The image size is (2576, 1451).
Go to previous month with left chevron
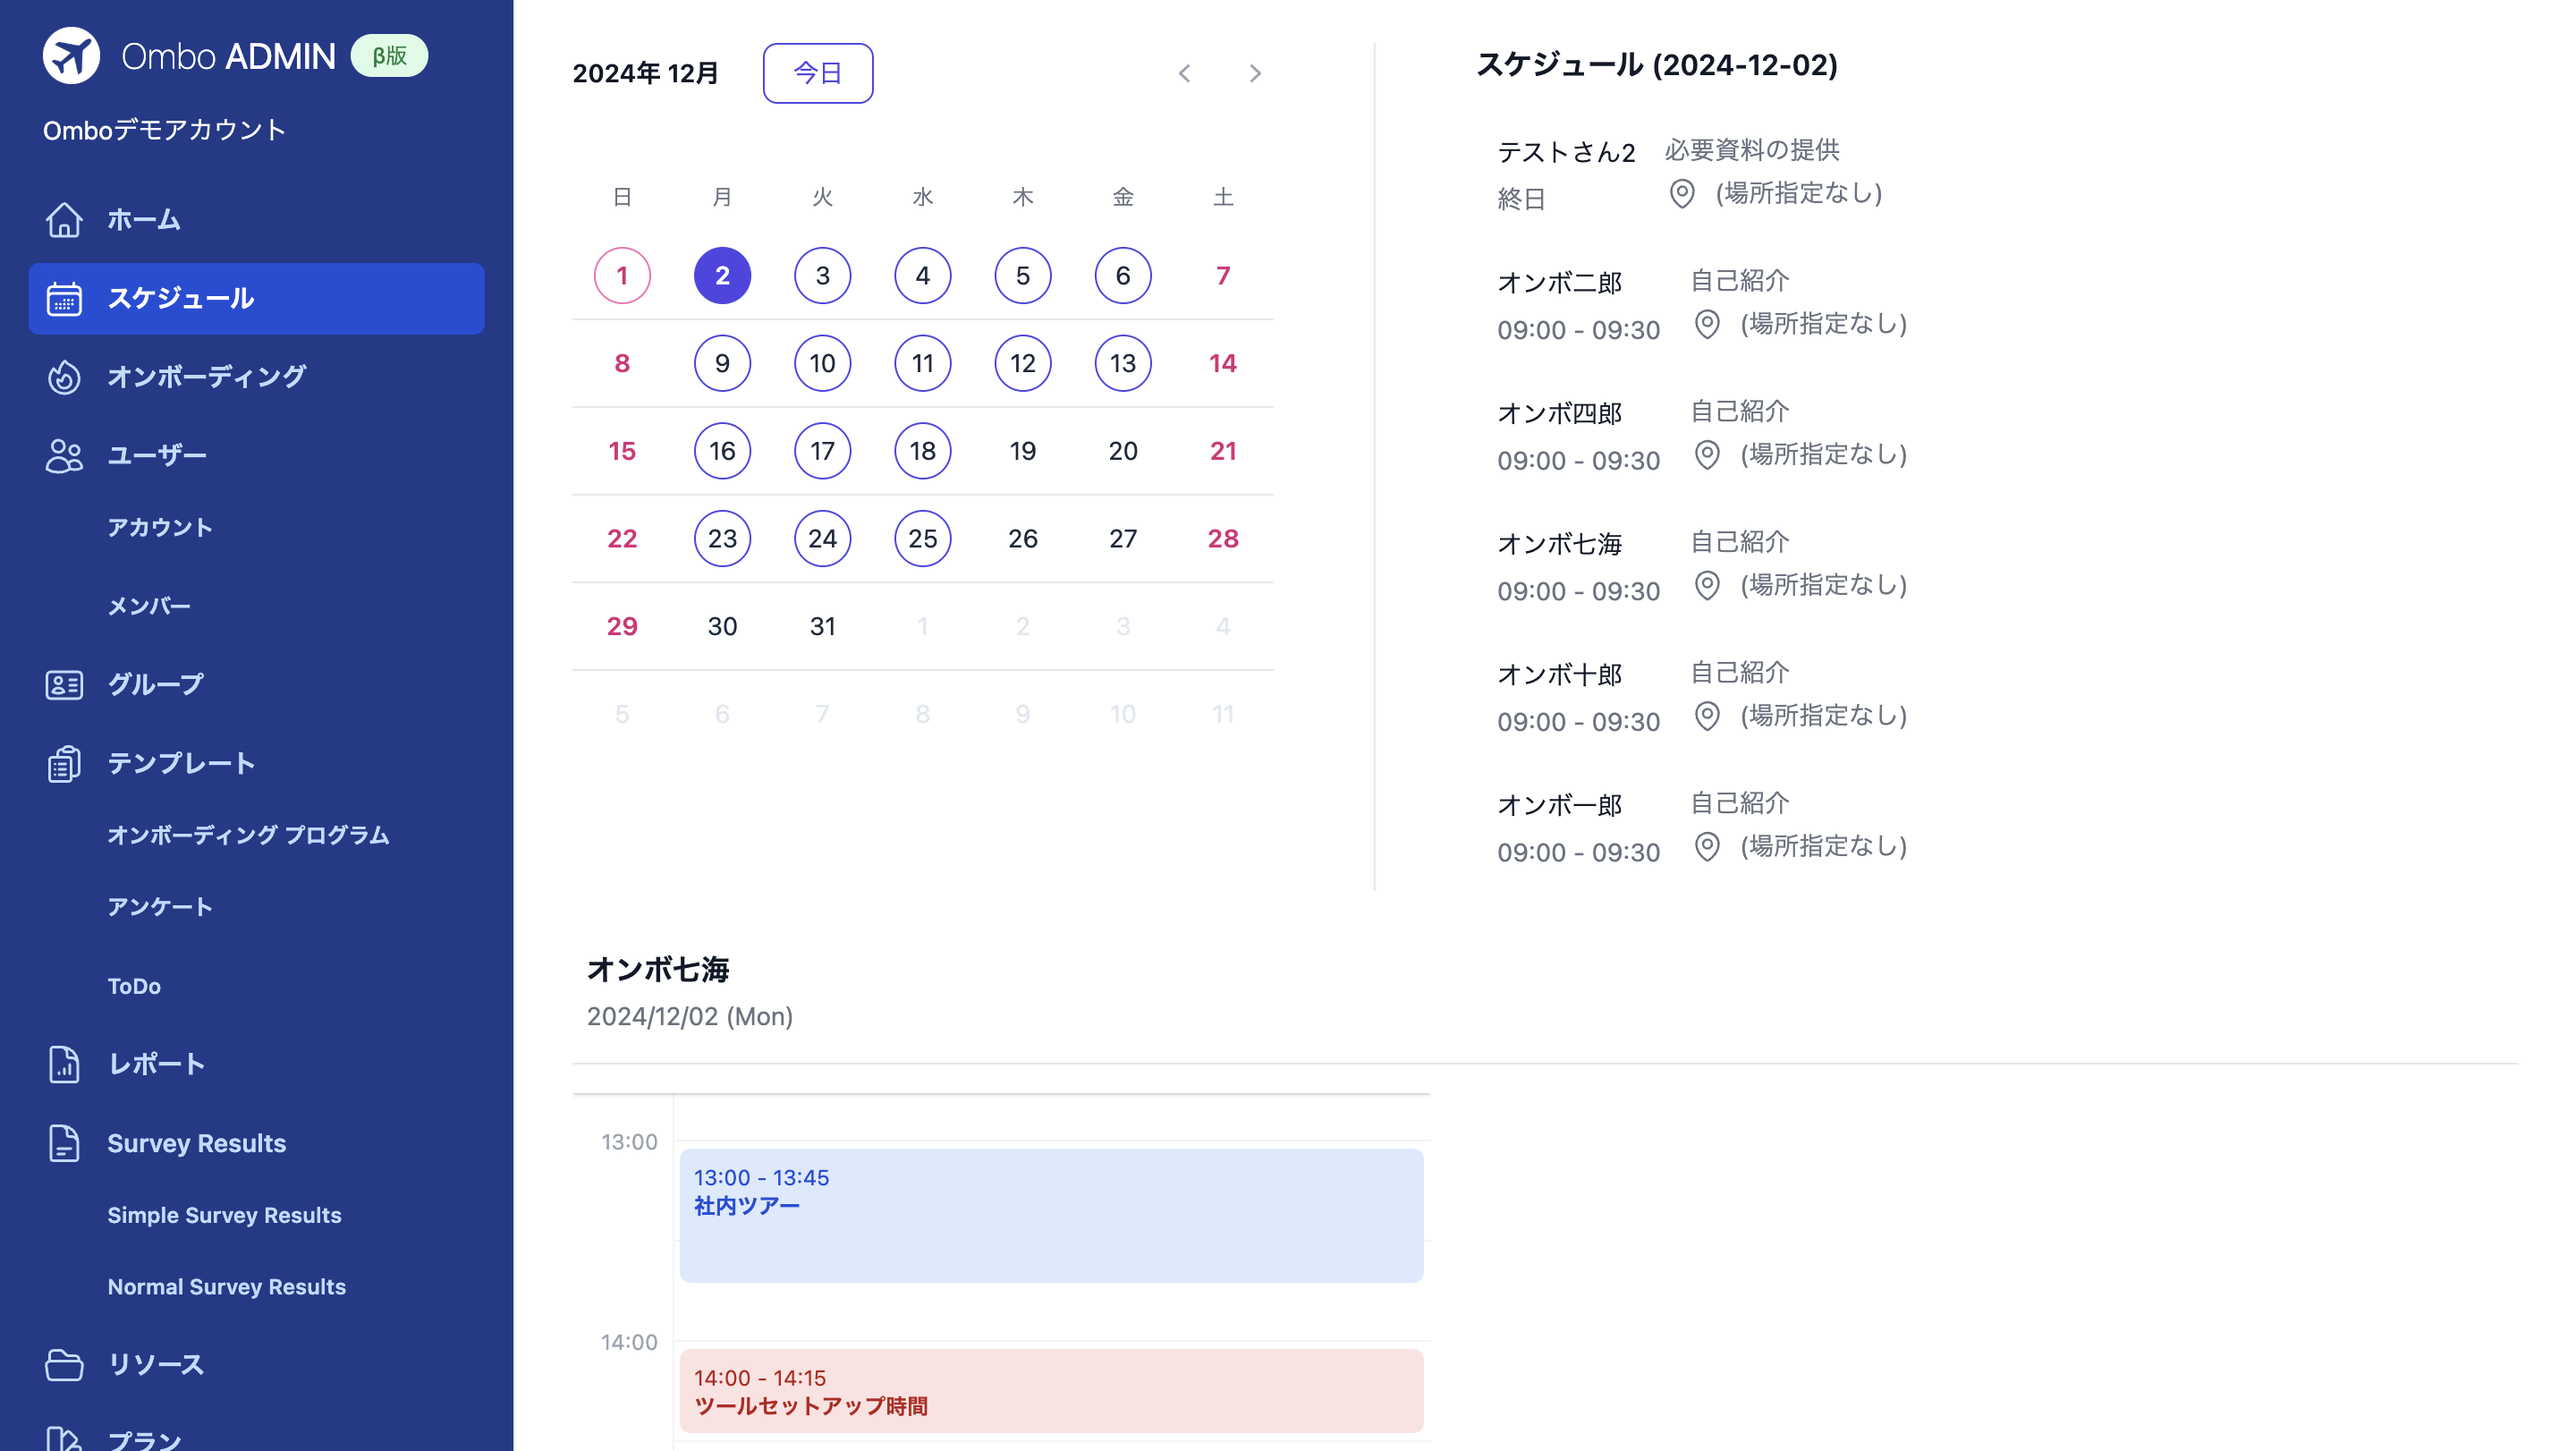1185,73
